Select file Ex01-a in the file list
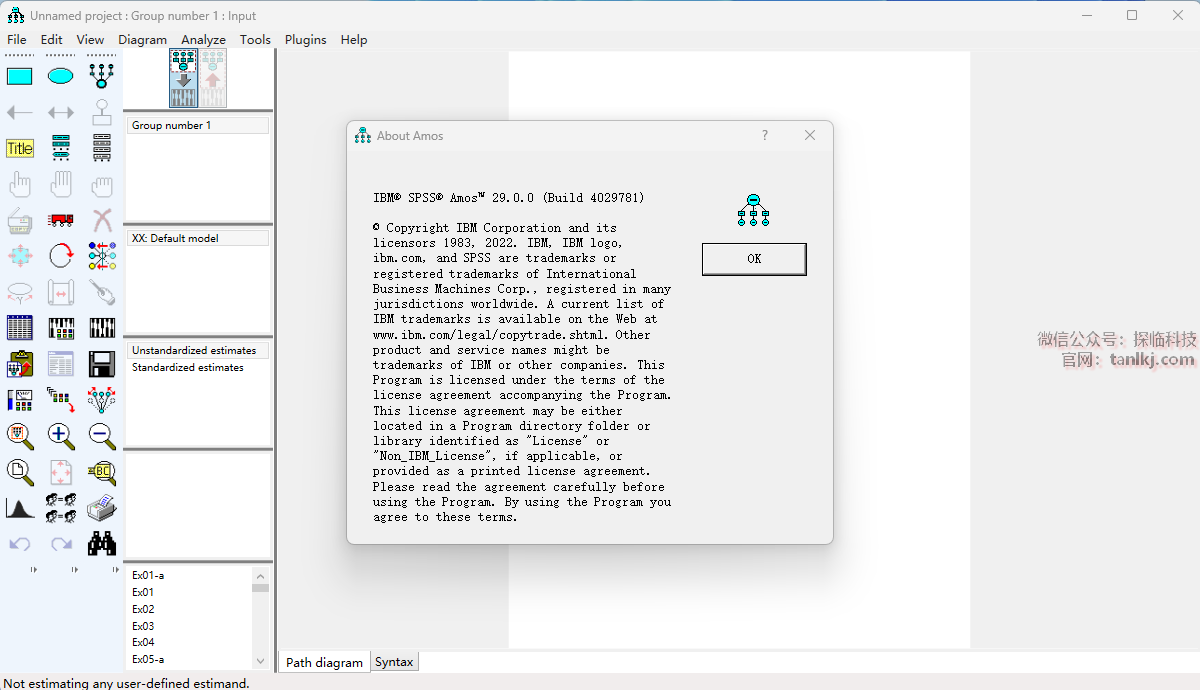The image size is (1200, 690). pyautogui.click(x=148, y=575)
